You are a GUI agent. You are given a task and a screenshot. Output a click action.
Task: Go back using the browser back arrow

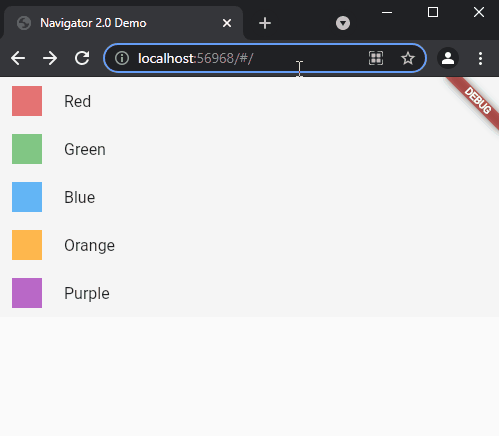pyautogui.click(x=18, y=58)
